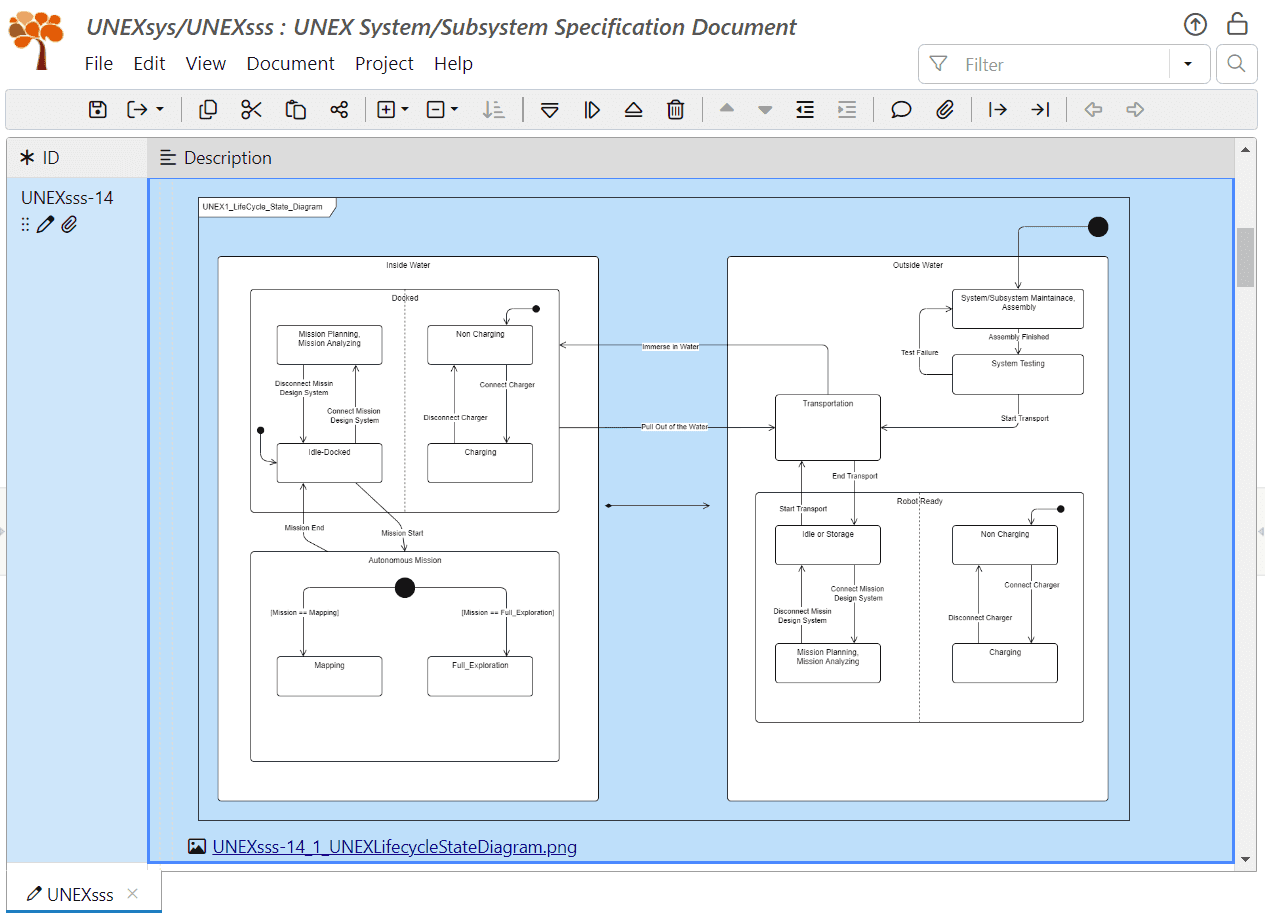Open the View menu
The image size is (1267, 913).
pos(206,63)
